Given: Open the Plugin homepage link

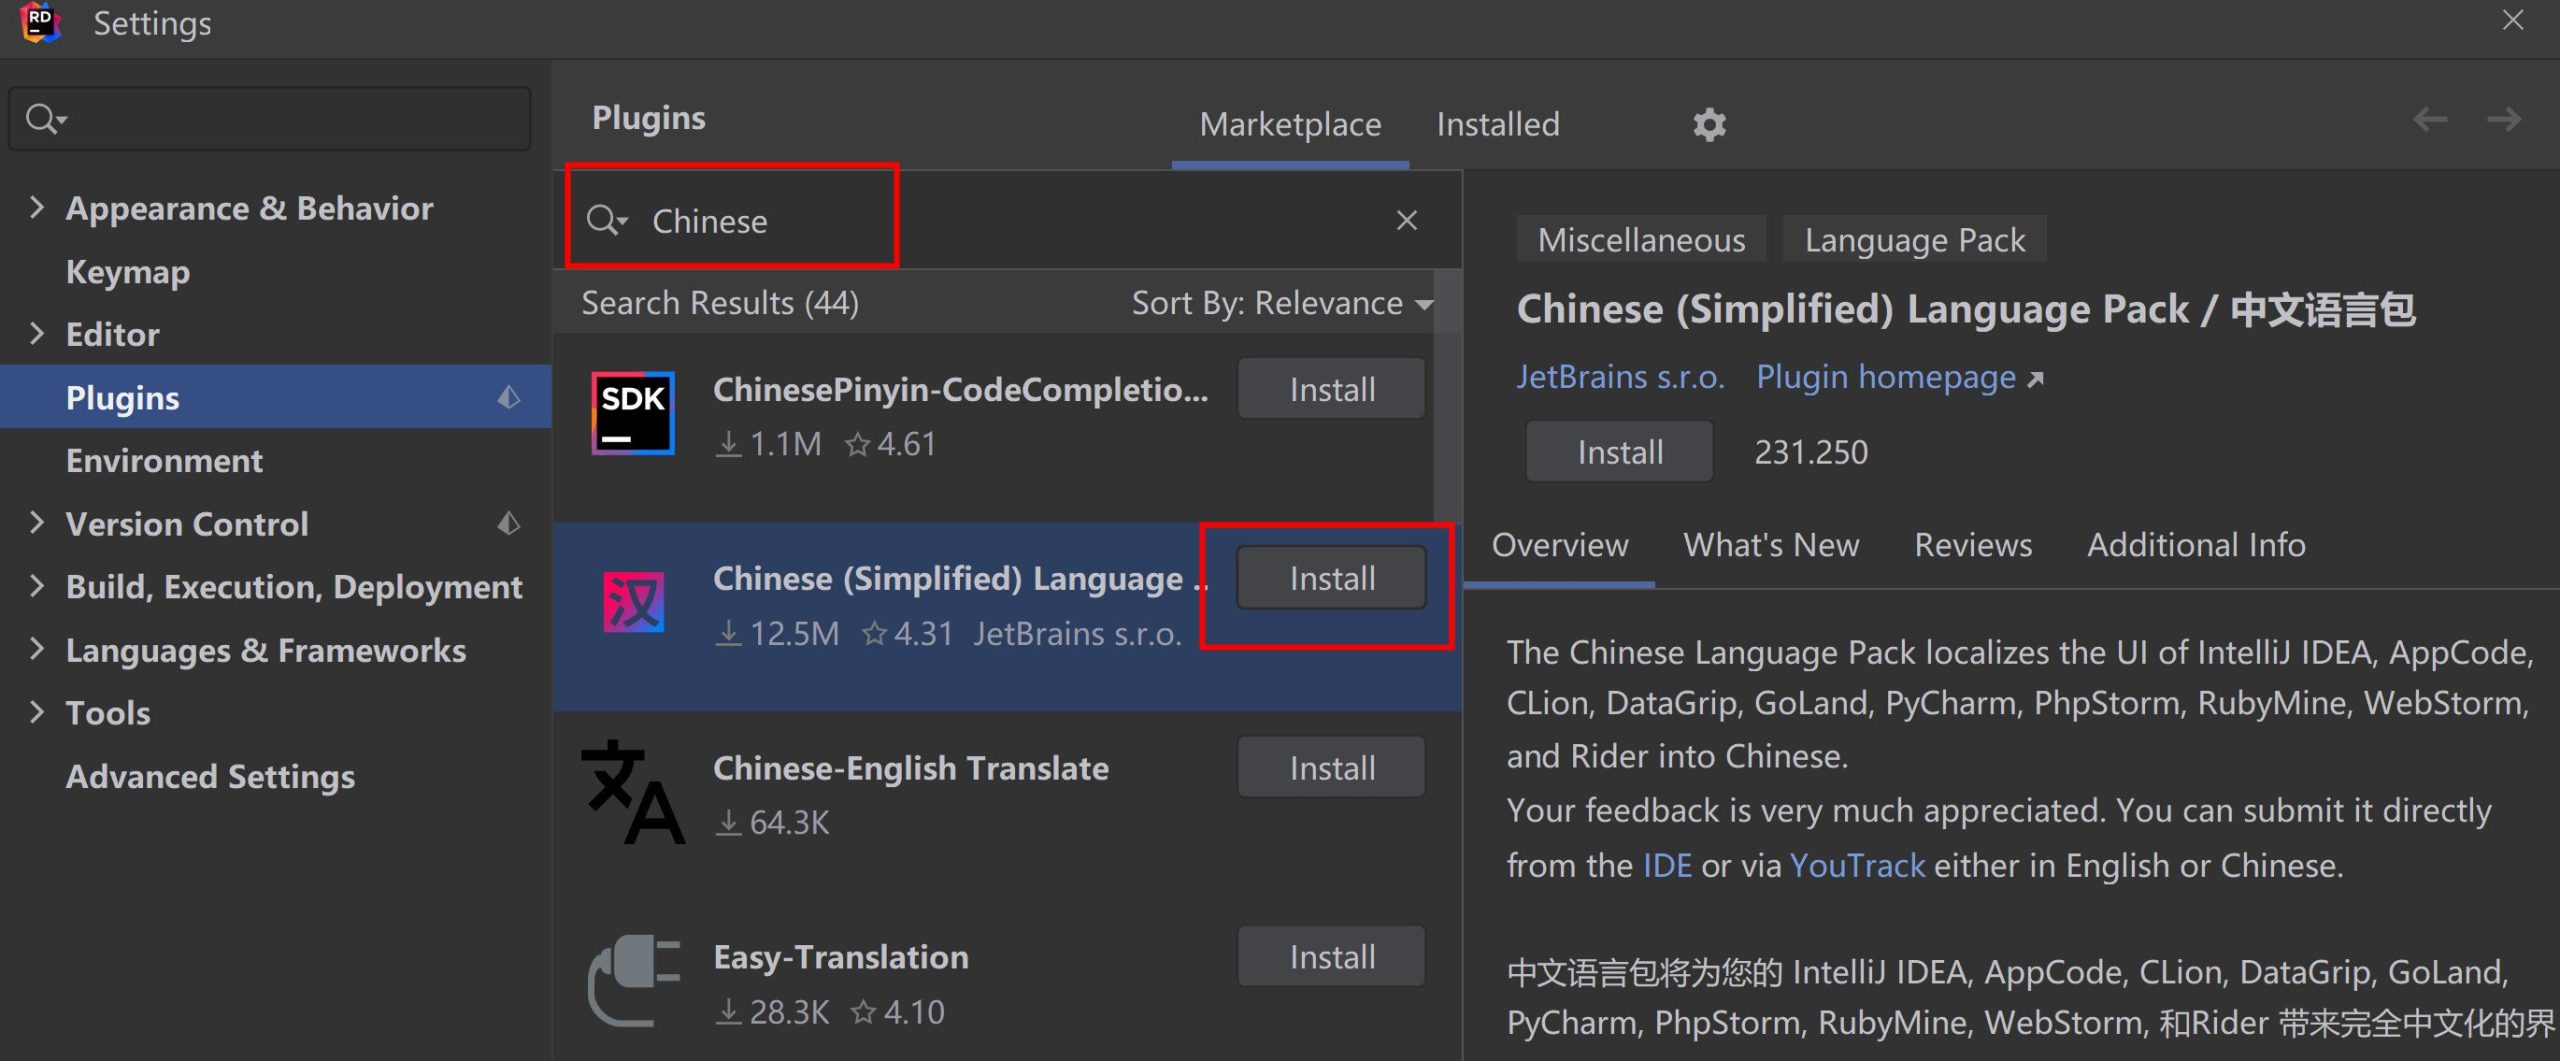Looking at the screenshot, I should [x=1899, y=377].
